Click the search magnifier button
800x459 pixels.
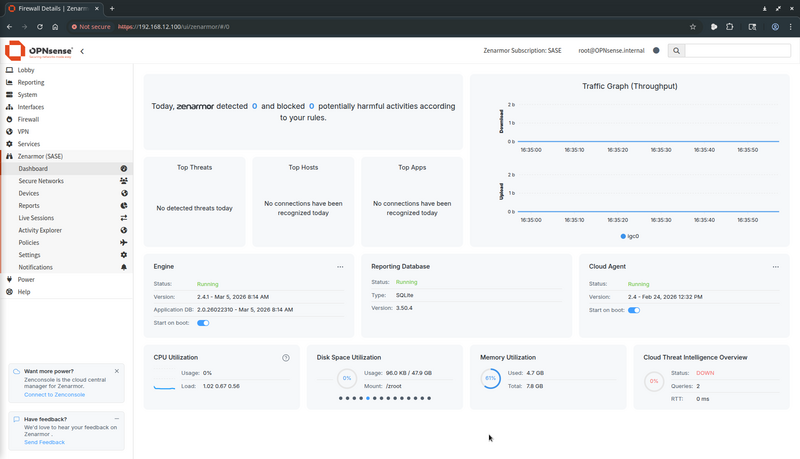pyautogui.click(x=676, y=50)
